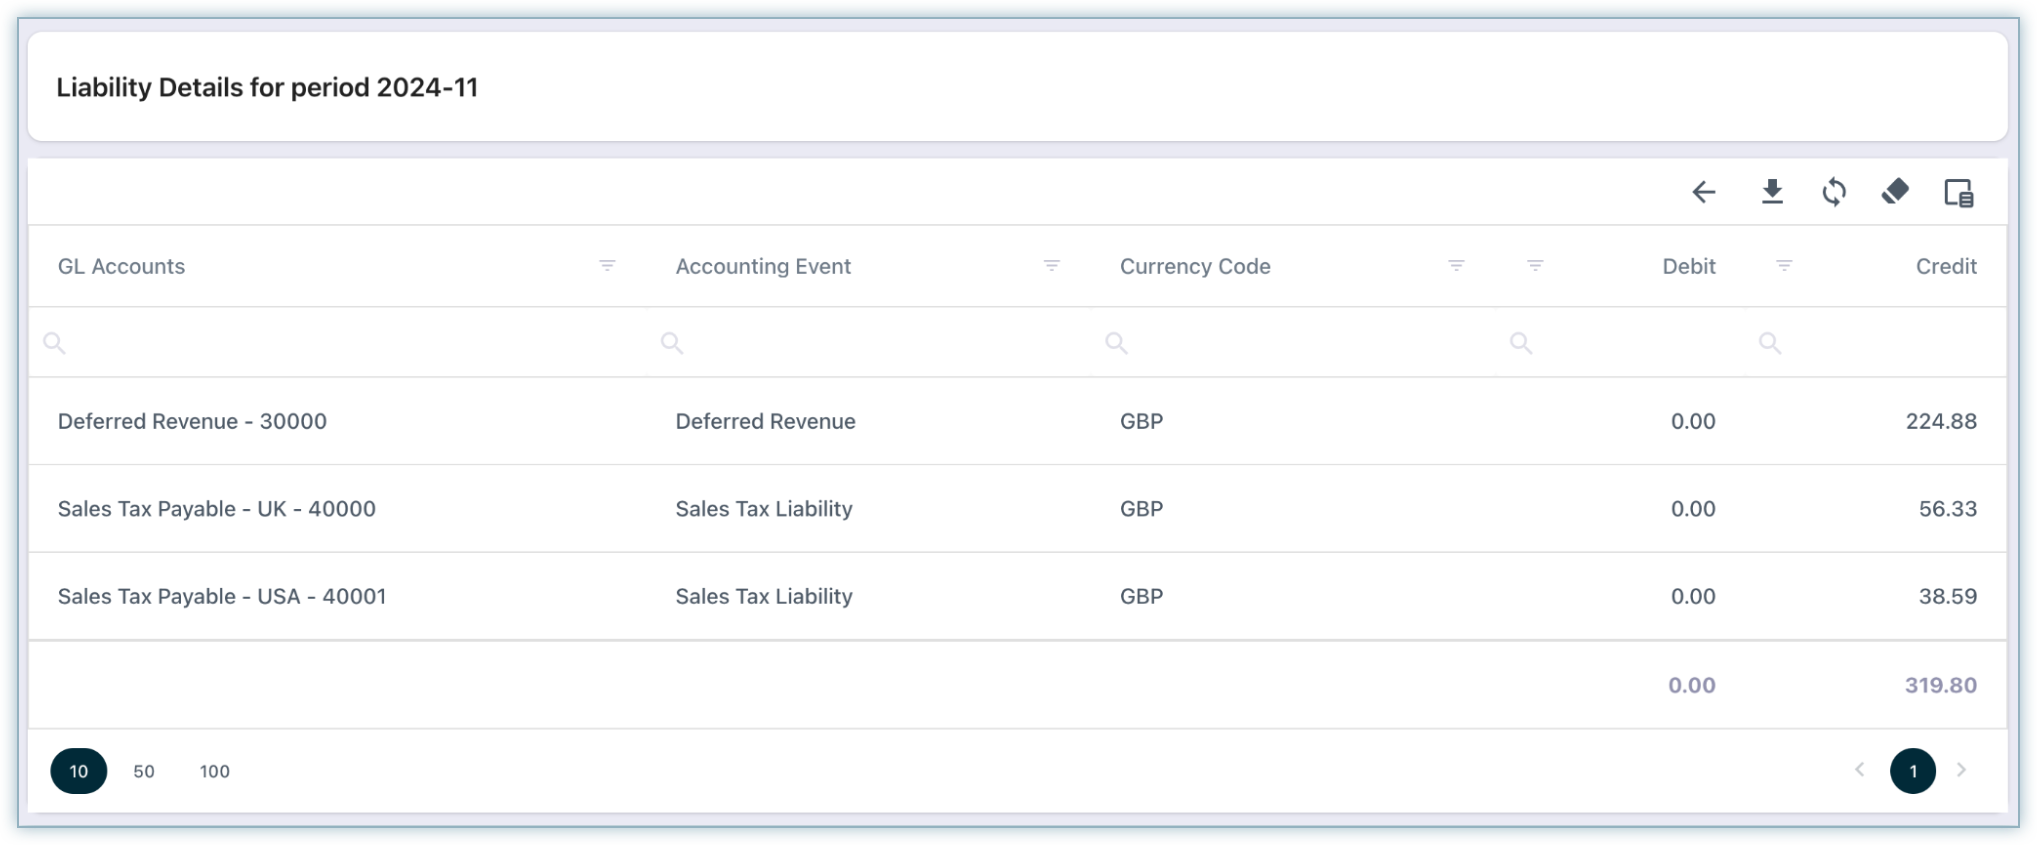Set page size to 50 rows
This screenshot has height=845, width=2037.
[144, 771]
